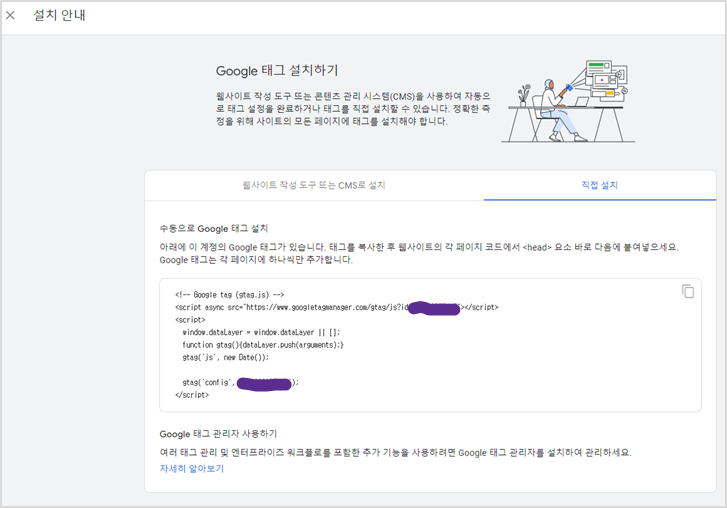Click gtag('config' code line
The height and width of the screenshot is (508, 727).
point(240,382)
